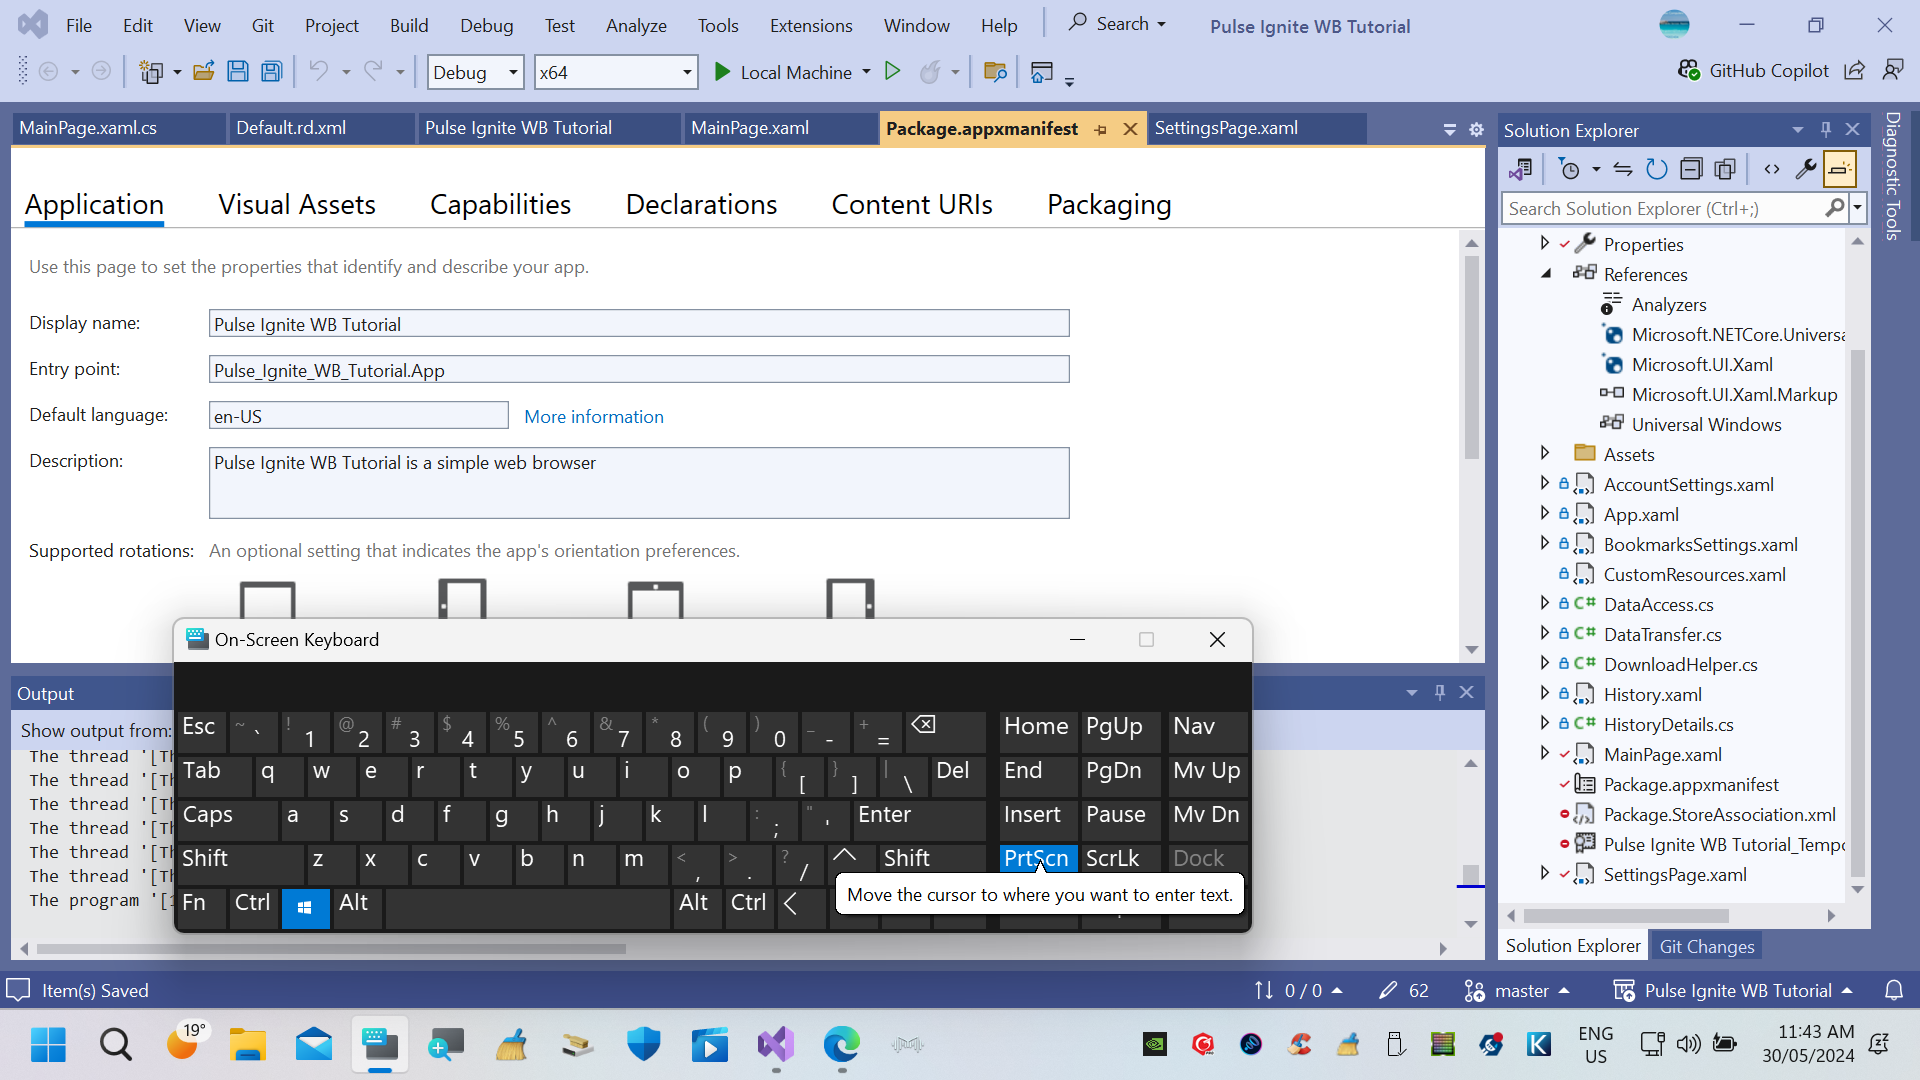Click Collapse All in Solution Explorer

(x=1691, y=170)
